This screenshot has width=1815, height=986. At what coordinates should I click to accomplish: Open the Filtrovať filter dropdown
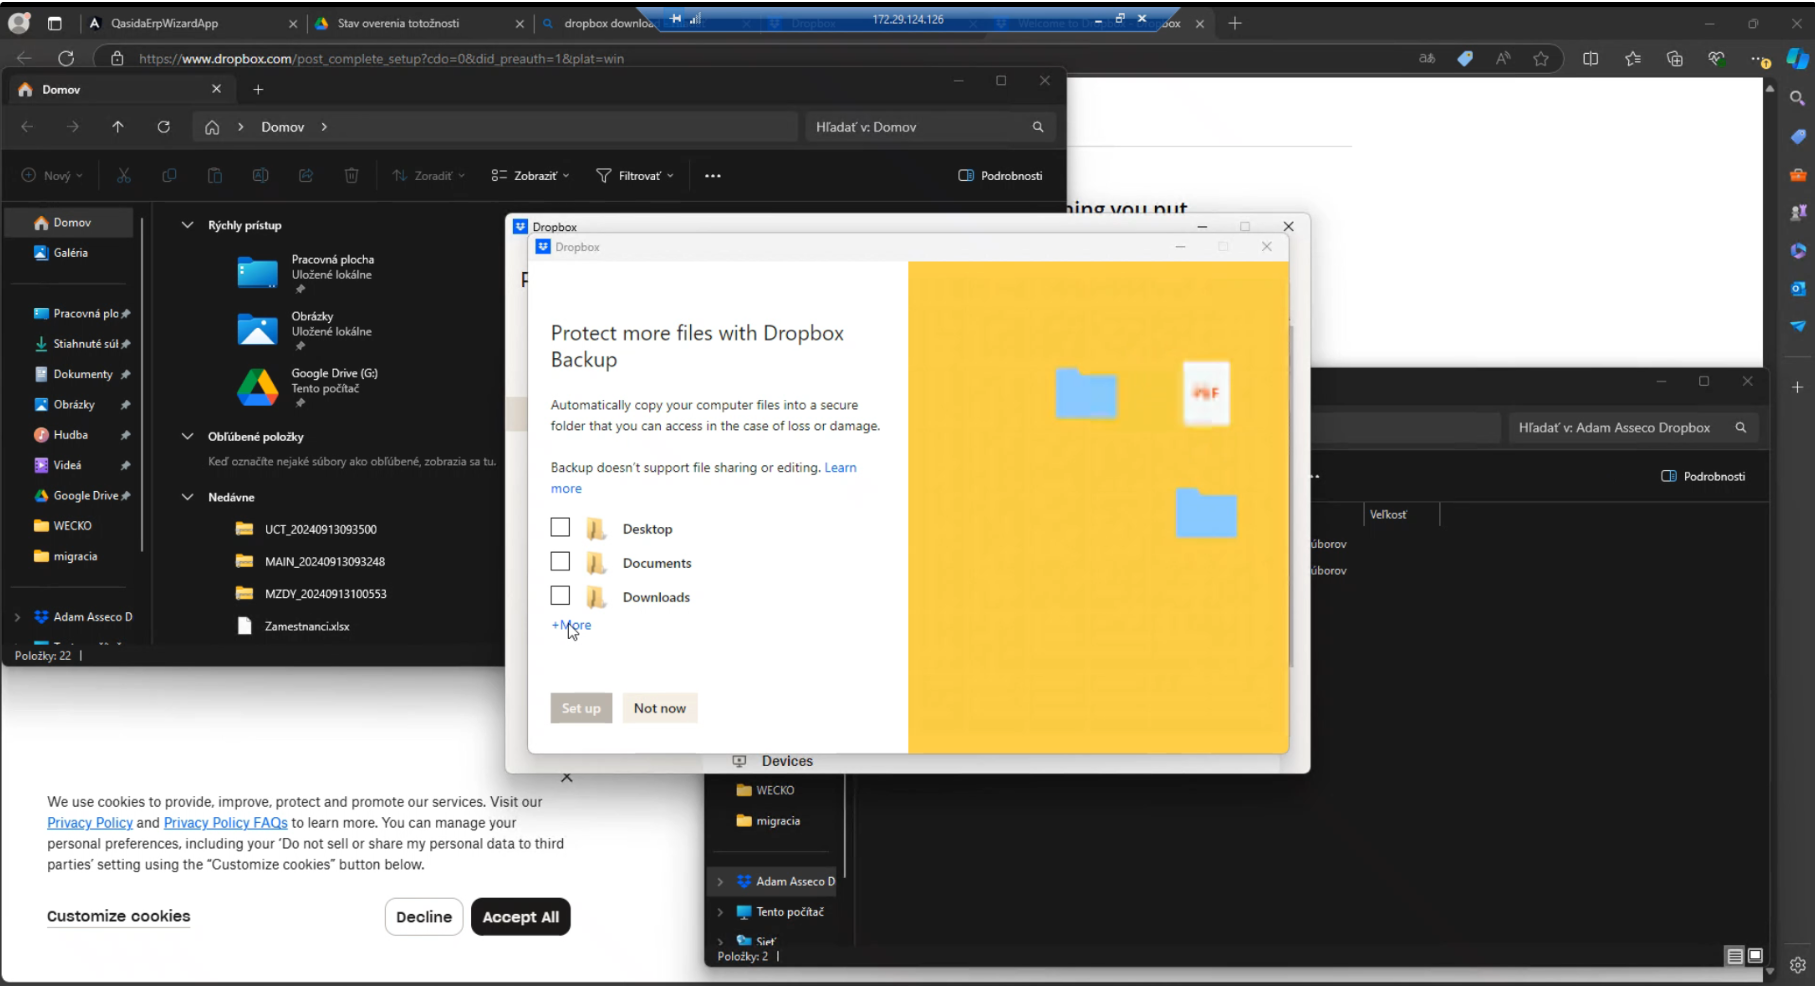click(635, 175)
